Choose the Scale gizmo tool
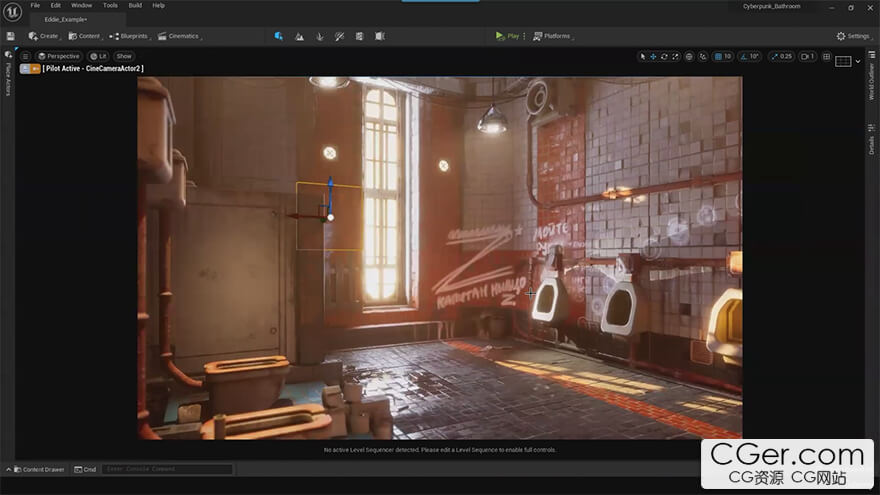 [675, 57]
